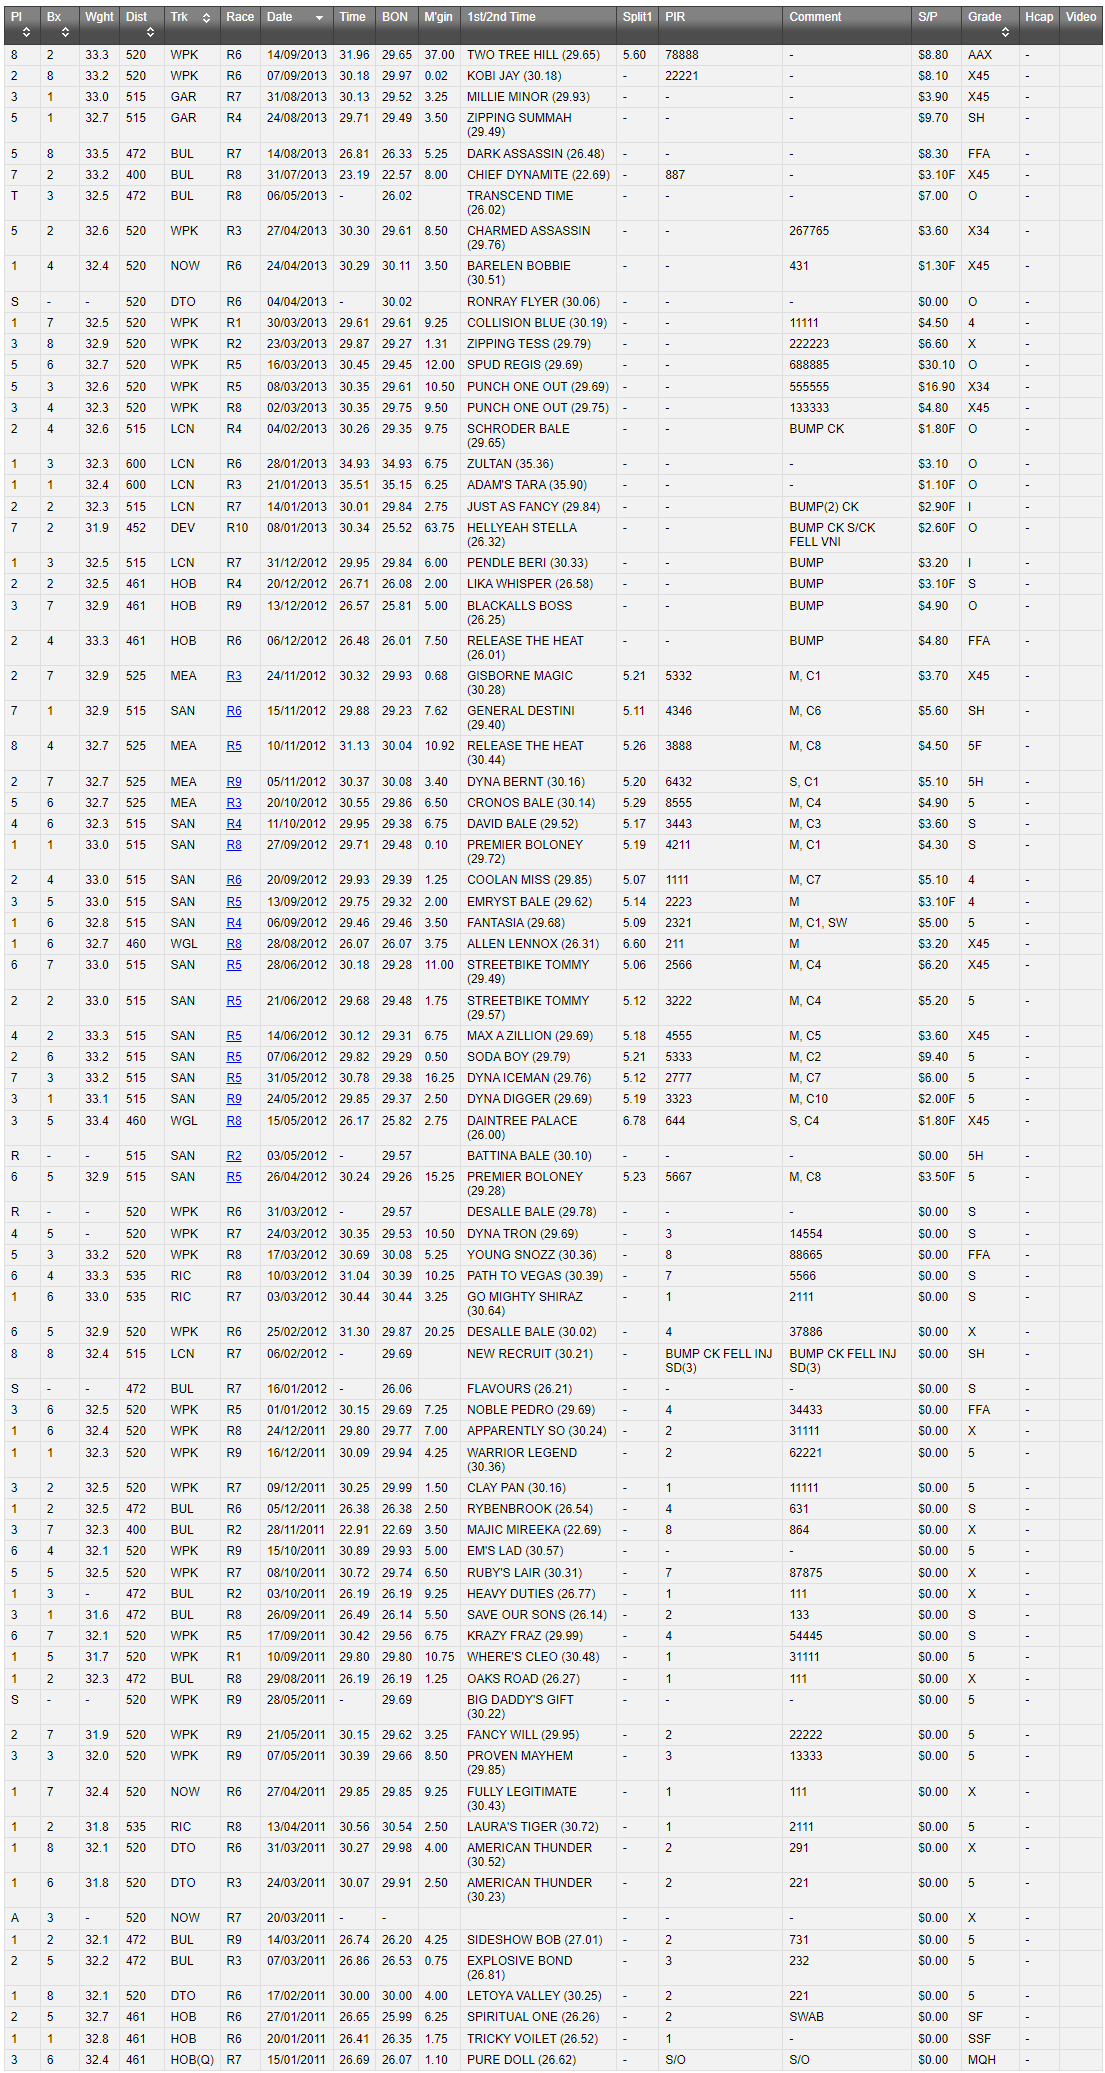The image size is (1105, 2073).
Task: Click the descending arrow beside Date header
Action: pyautogui.click(x=319, y=18)
